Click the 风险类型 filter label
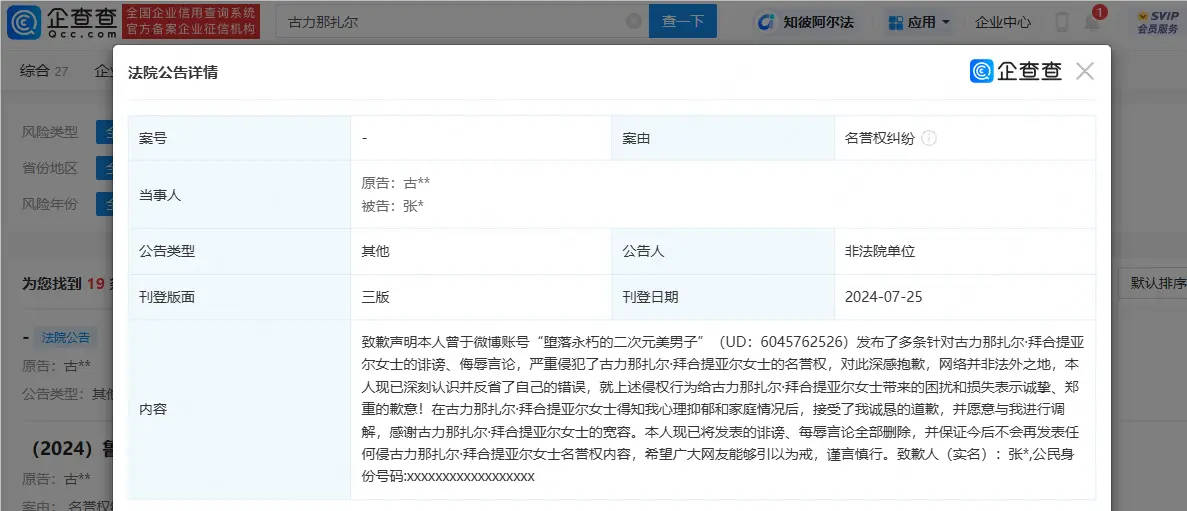 pos(50,132)
